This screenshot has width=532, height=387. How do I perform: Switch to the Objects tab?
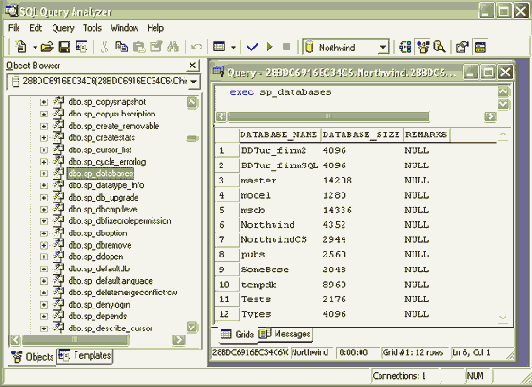coord(32,357)
